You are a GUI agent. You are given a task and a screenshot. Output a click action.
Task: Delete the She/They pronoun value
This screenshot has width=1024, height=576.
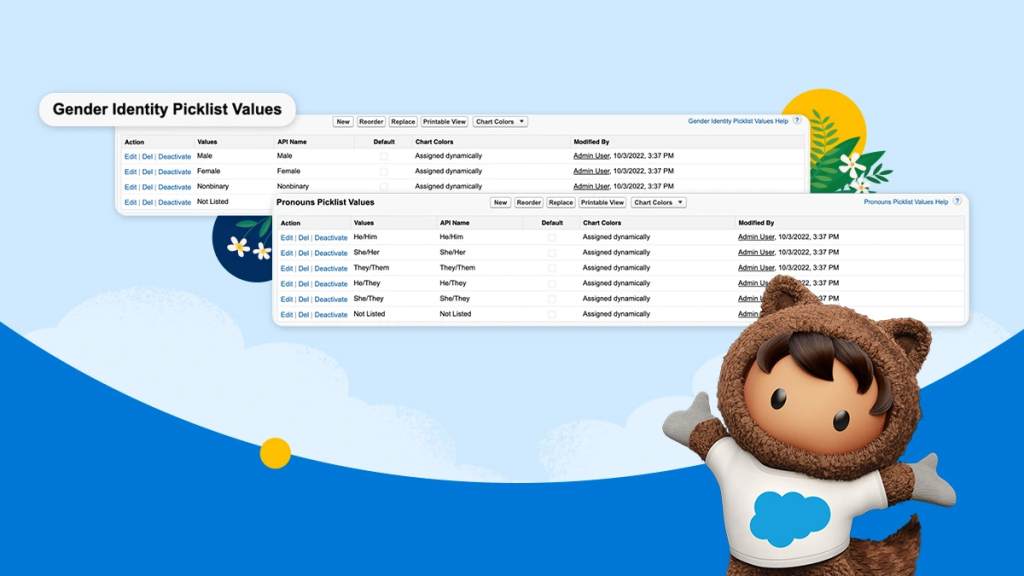(x=304, y=299)
